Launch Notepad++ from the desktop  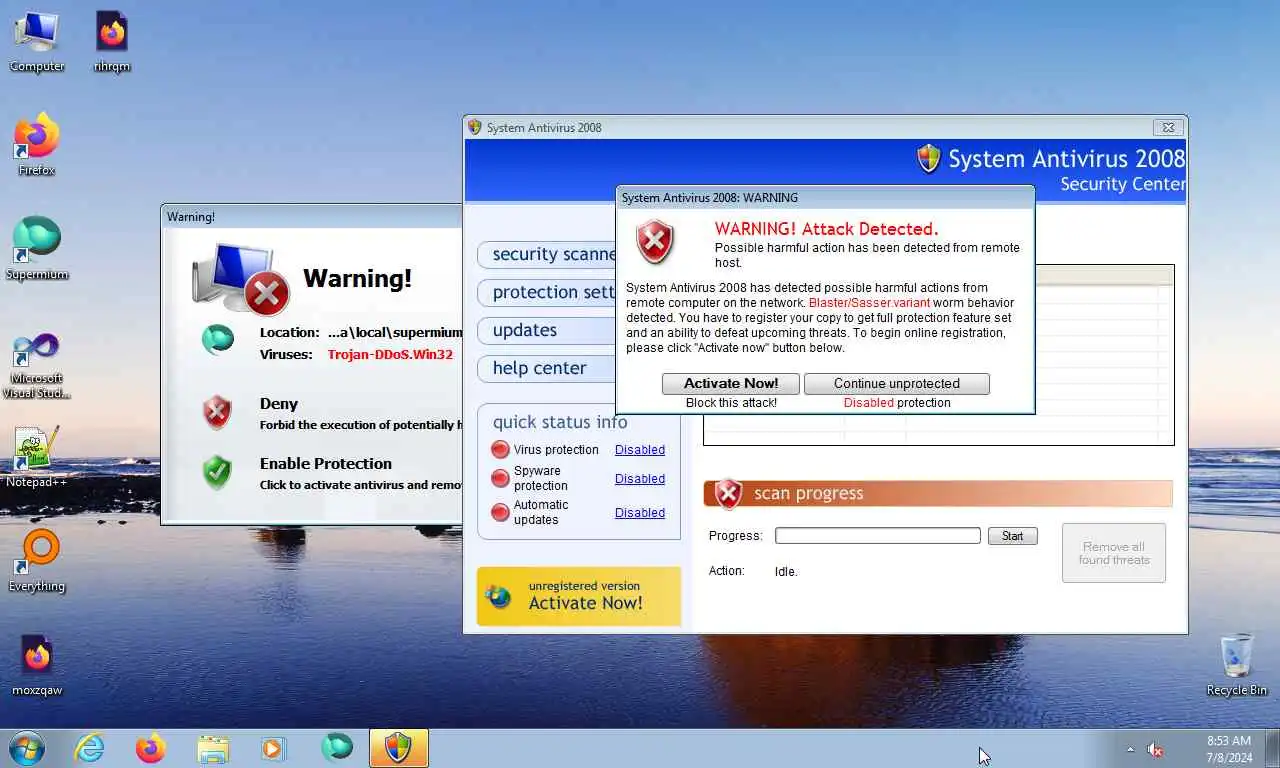tap(37, 457)
